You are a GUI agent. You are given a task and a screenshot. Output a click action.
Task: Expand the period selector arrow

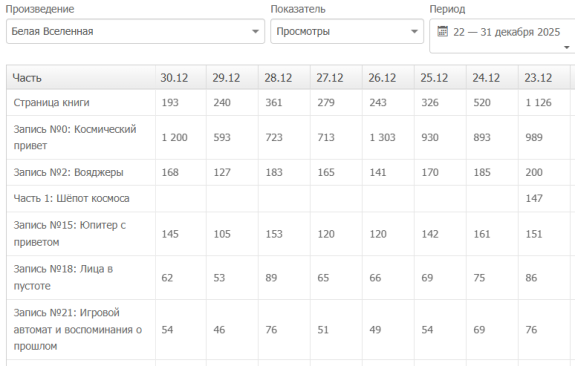coord(567,47)
